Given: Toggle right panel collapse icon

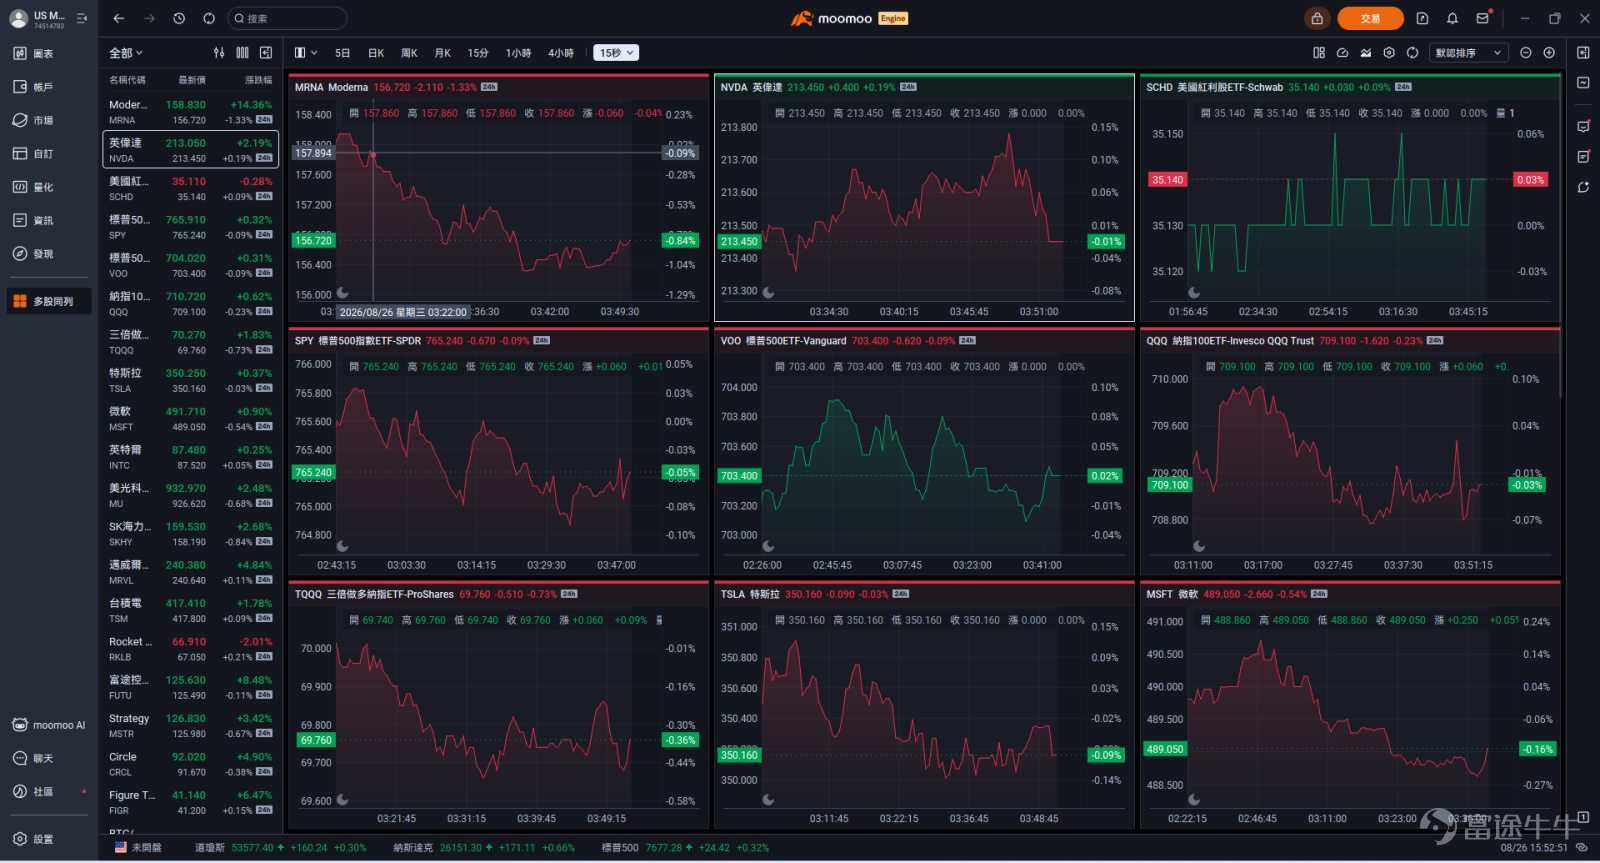Looking at the screenshot, I should coord(1583,52).
